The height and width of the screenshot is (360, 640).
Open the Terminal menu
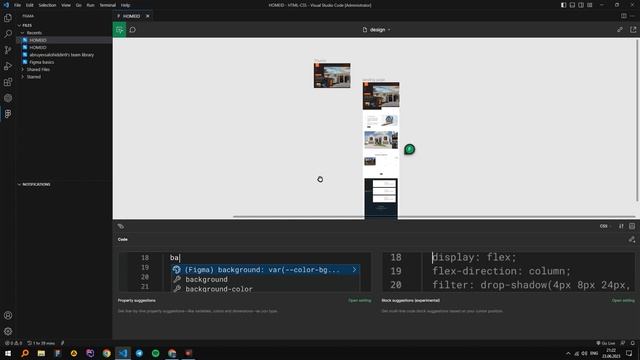(x=108, y=5)
